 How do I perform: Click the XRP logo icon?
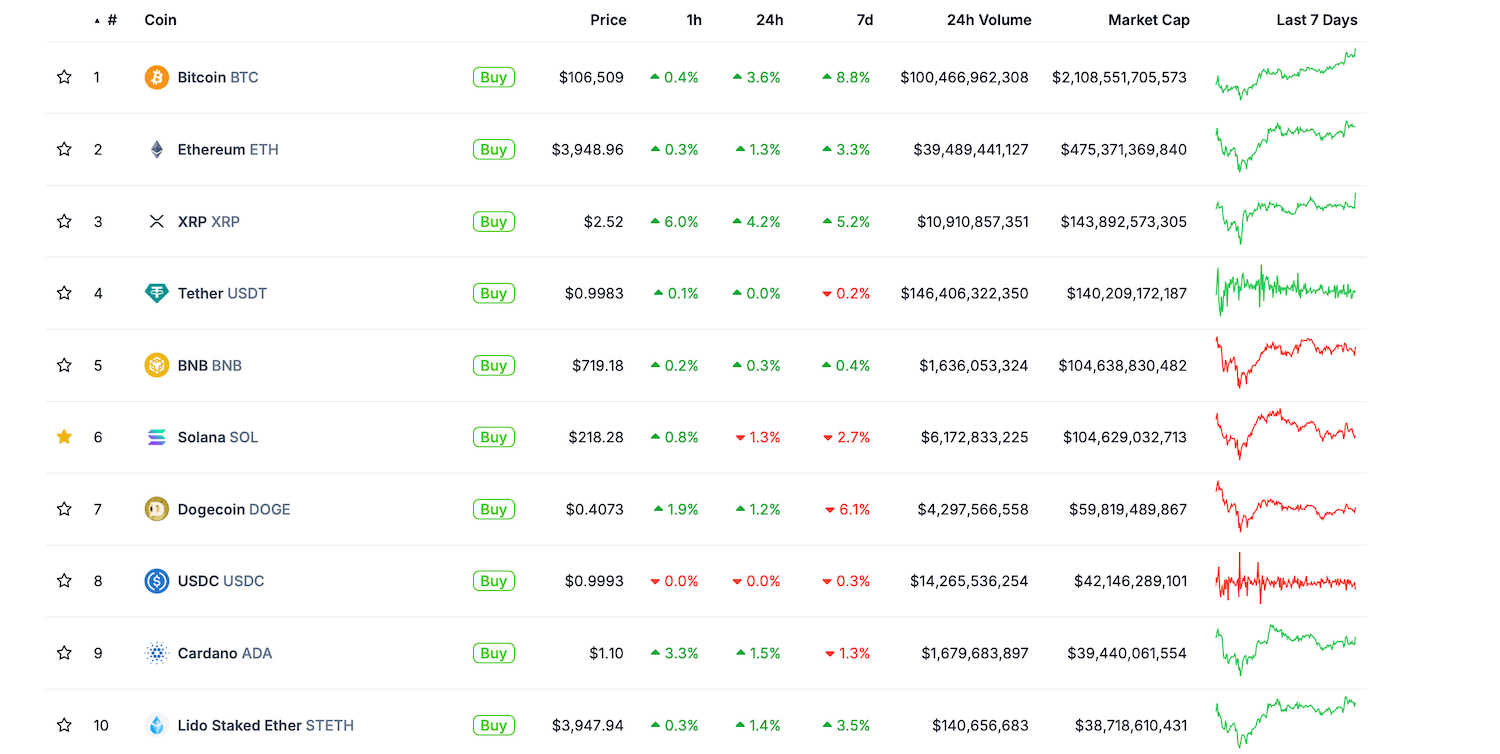(x=157, y=221)
